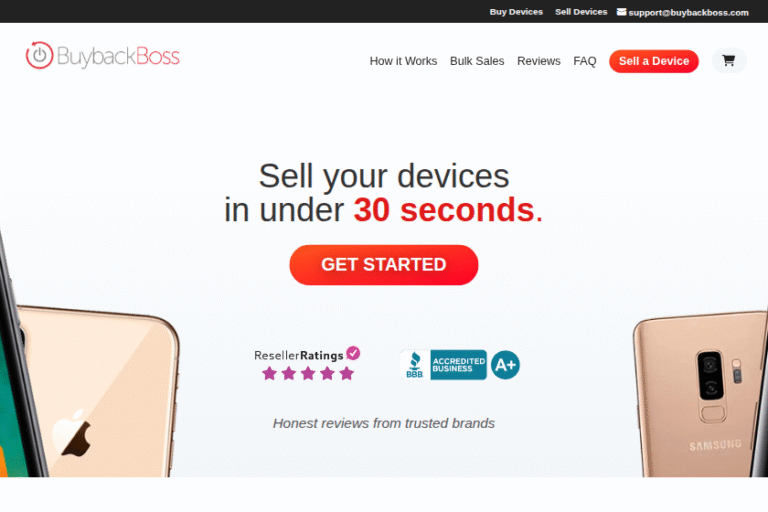Click the BuybackBoss power logo icon

click(x=39, y=55)
